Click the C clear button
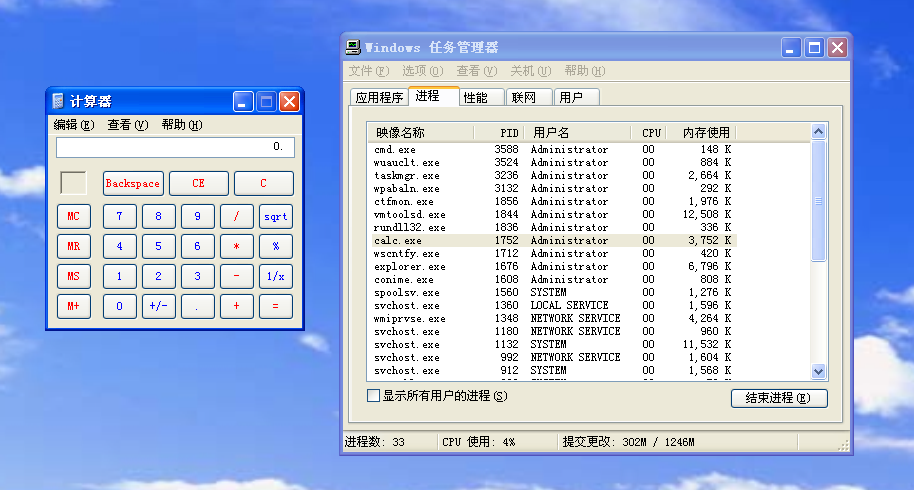 (x=263, y=184)
